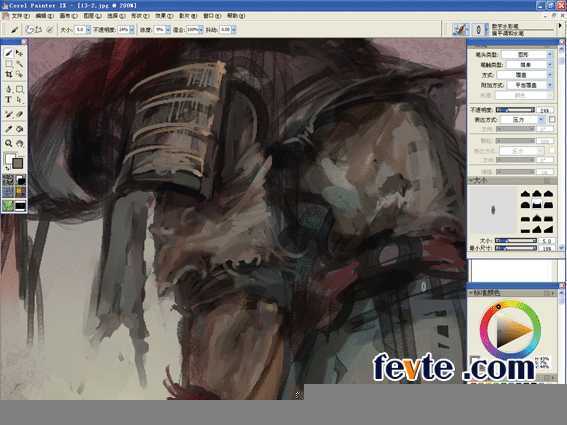Select the Eraser tool
Viewport: 567px width, 425px height.
click(20, 115)
